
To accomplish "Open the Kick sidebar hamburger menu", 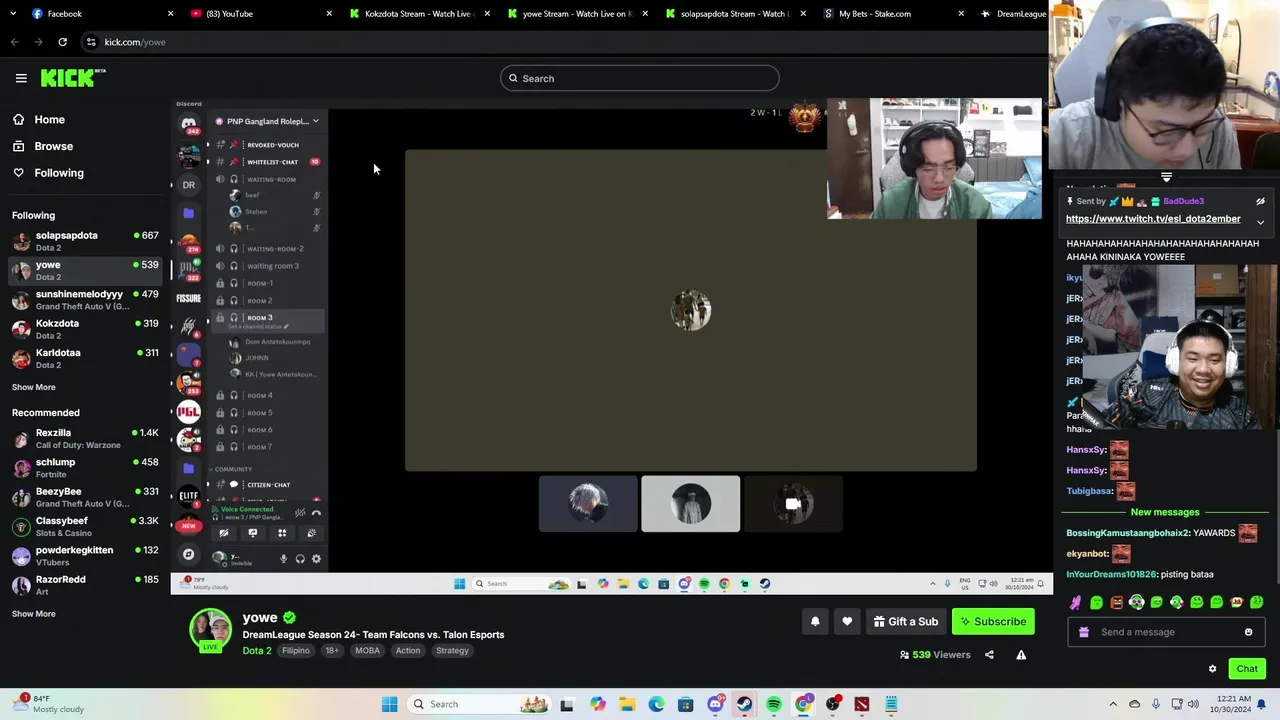I will 21,78.
